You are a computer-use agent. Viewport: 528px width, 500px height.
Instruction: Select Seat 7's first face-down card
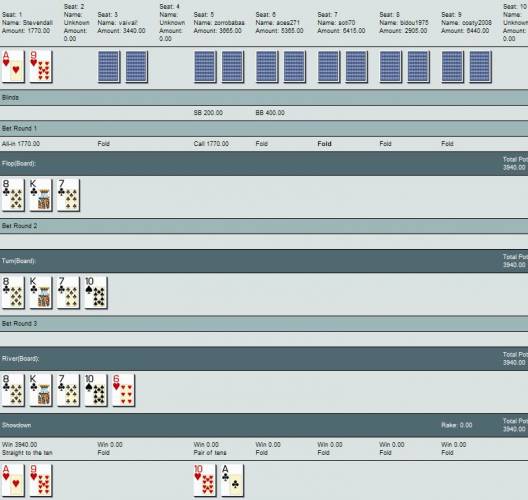click(x=329, y=66)
